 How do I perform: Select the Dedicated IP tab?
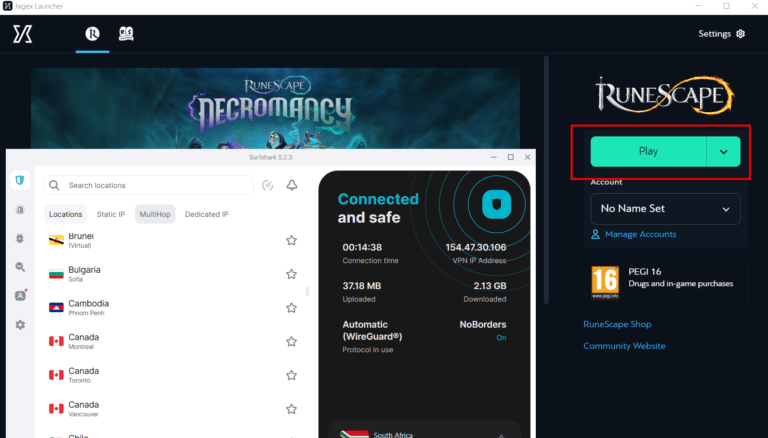tap(206, 214)
